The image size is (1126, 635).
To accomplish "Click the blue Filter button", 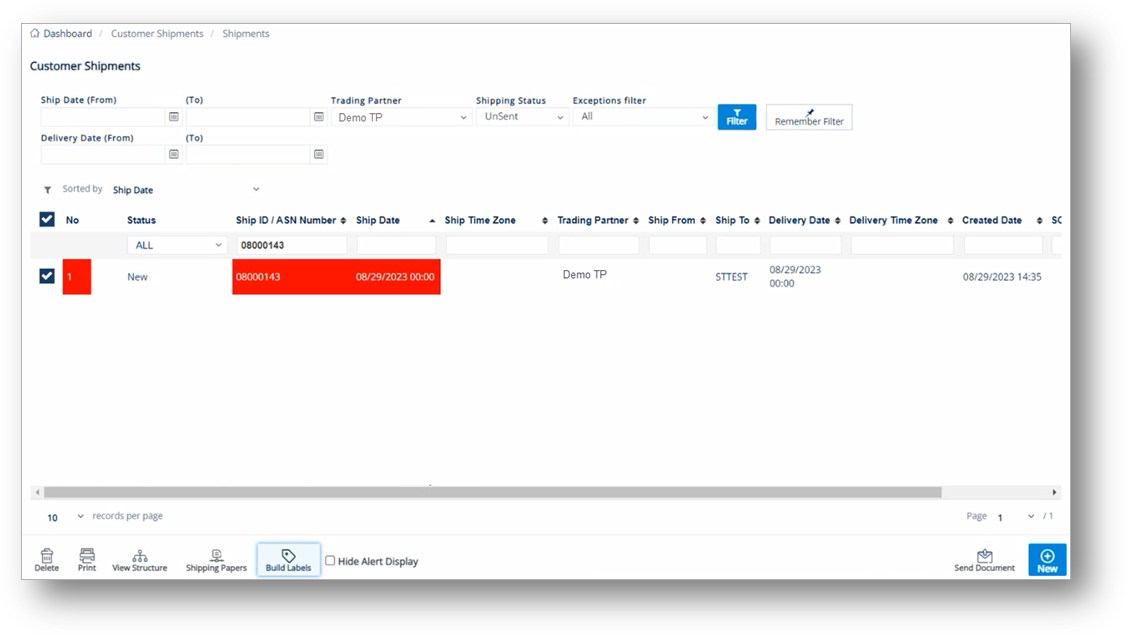I will click(x=737, y=117).
